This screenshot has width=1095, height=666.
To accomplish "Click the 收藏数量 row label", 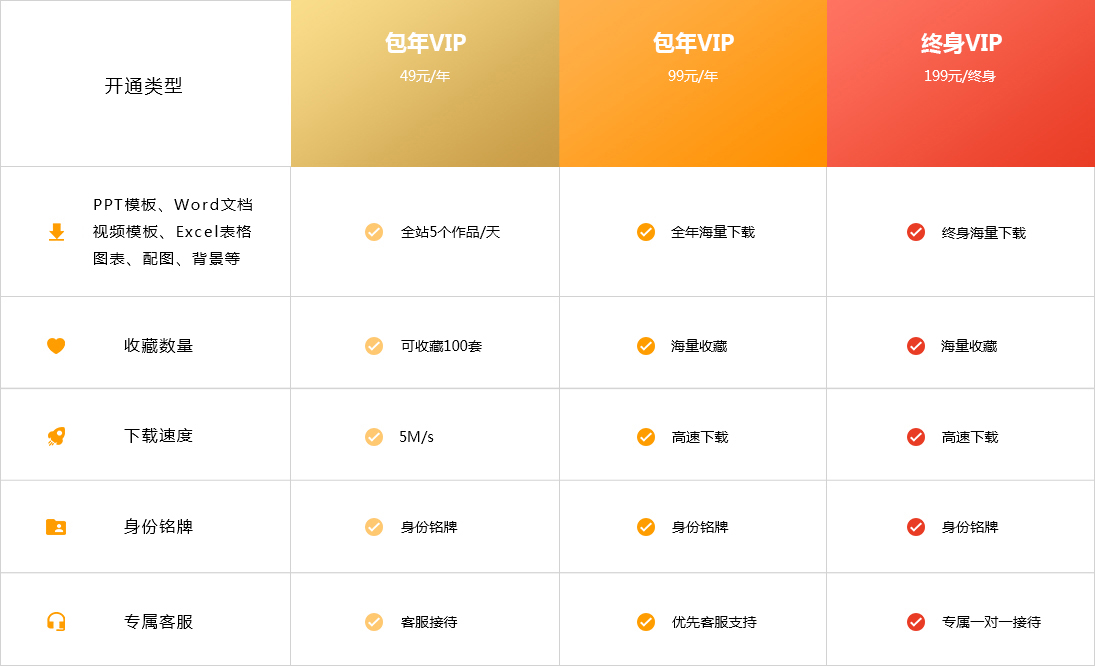I will 158,346.
